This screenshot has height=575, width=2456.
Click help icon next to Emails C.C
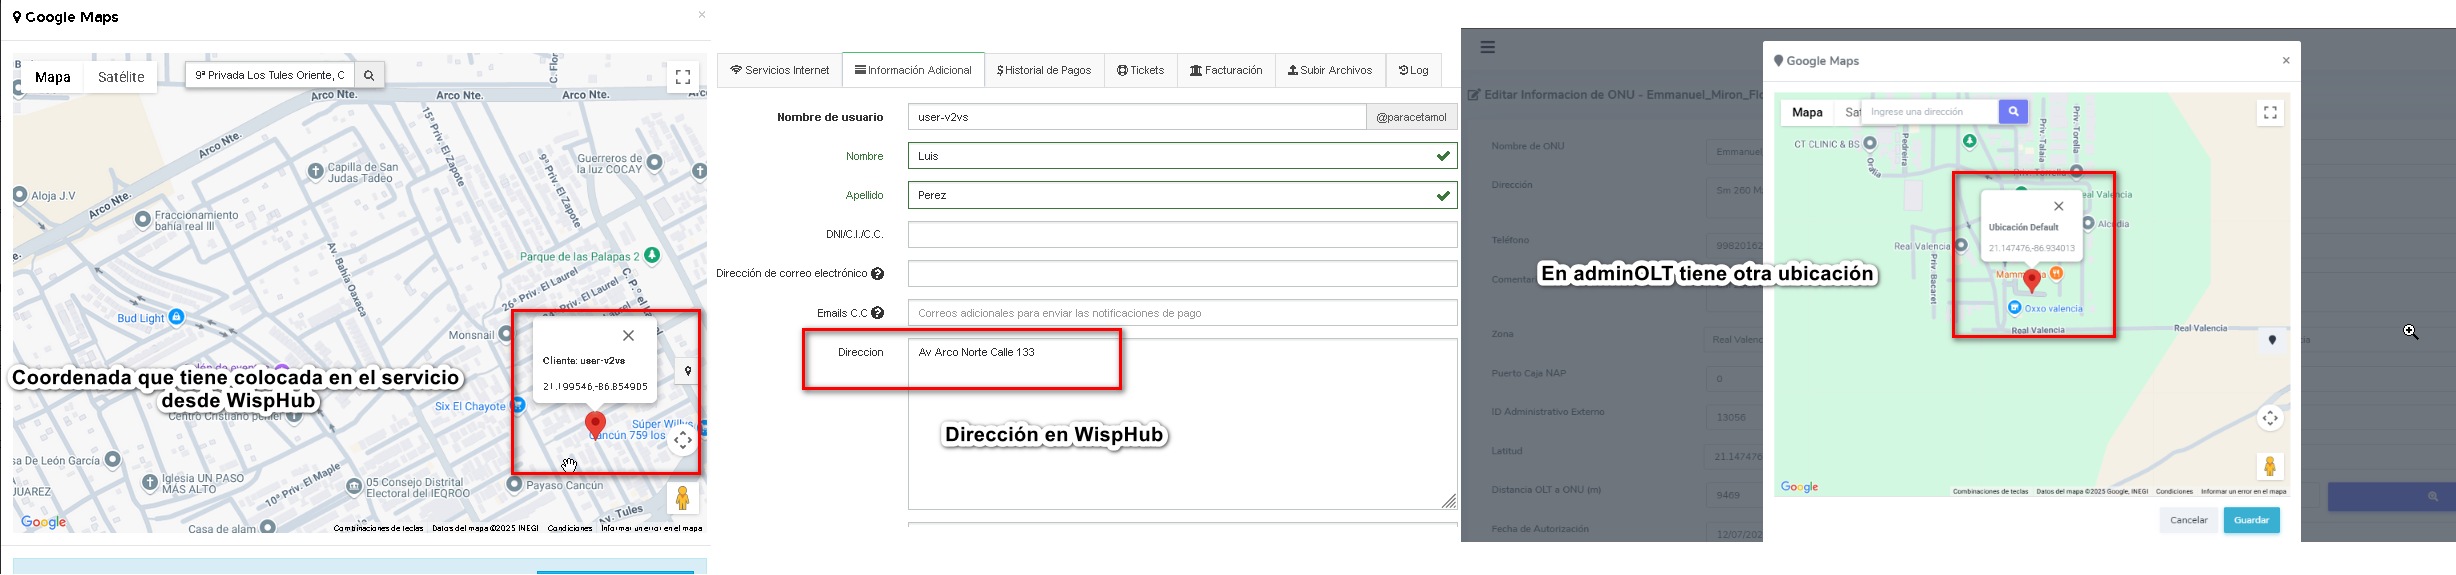(877, 313)
